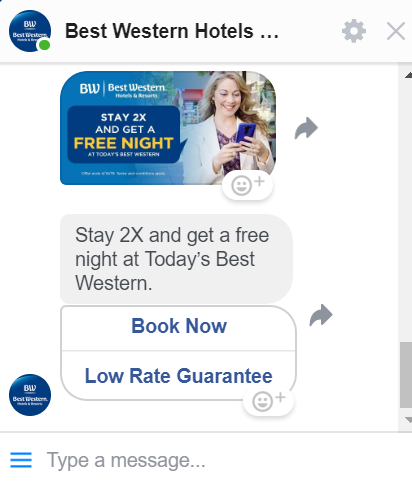Click the scrollbar up arrow

(x=408, y=75)
